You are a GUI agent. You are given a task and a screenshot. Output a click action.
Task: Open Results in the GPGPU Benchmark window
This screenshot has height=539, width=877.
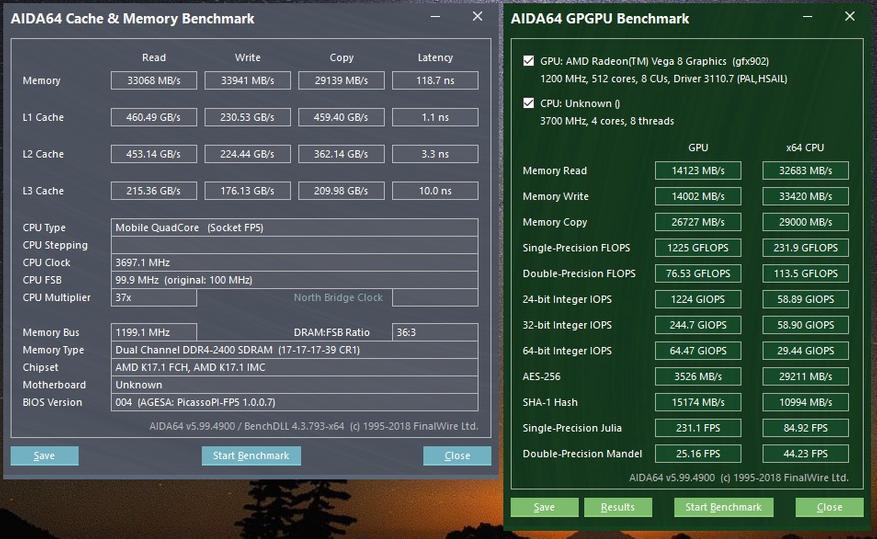[x=617, y=507]
